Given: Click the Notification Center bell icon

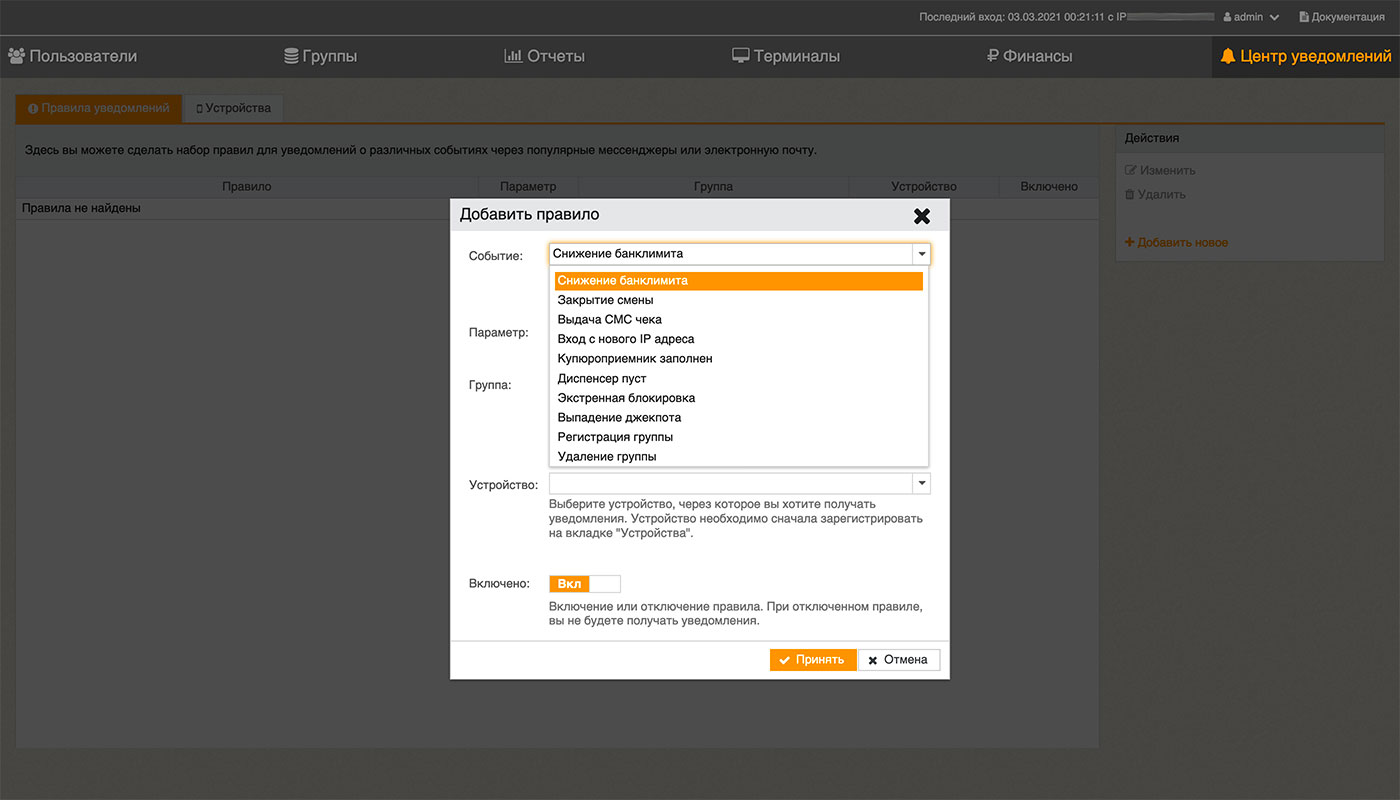Looking at the screenshot, I should pyautogui.click(x=1228, y=56).
